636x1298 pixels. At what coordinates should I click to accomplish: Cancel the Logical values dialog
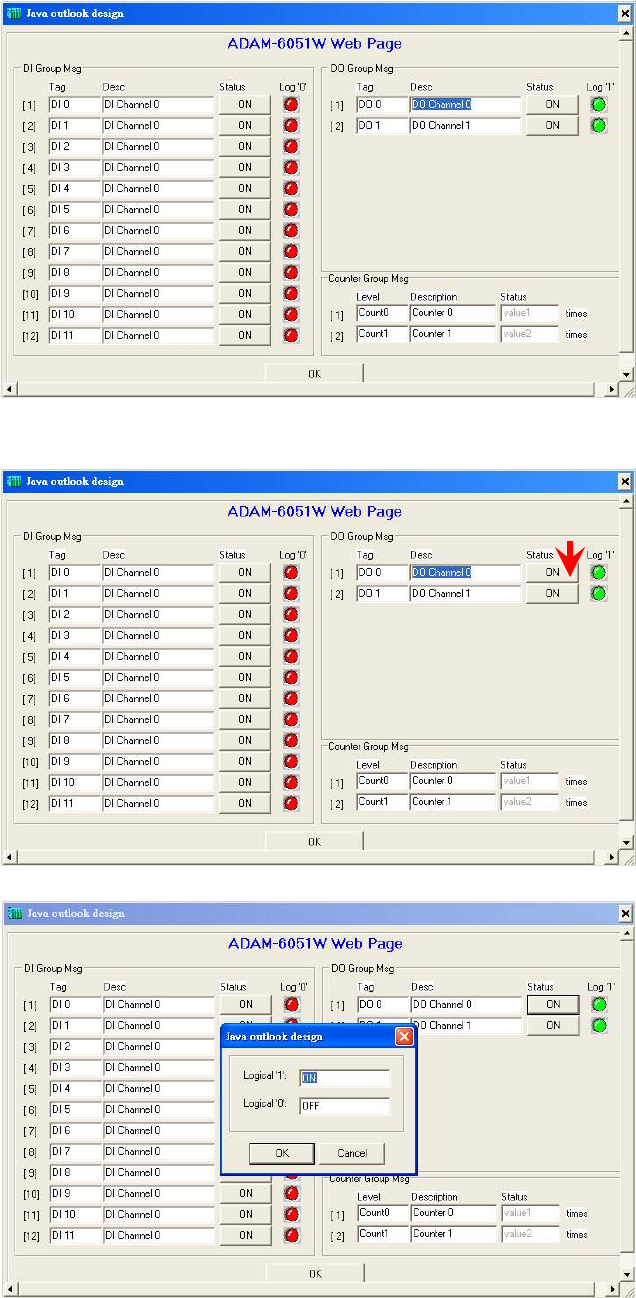click(352, 1153)
